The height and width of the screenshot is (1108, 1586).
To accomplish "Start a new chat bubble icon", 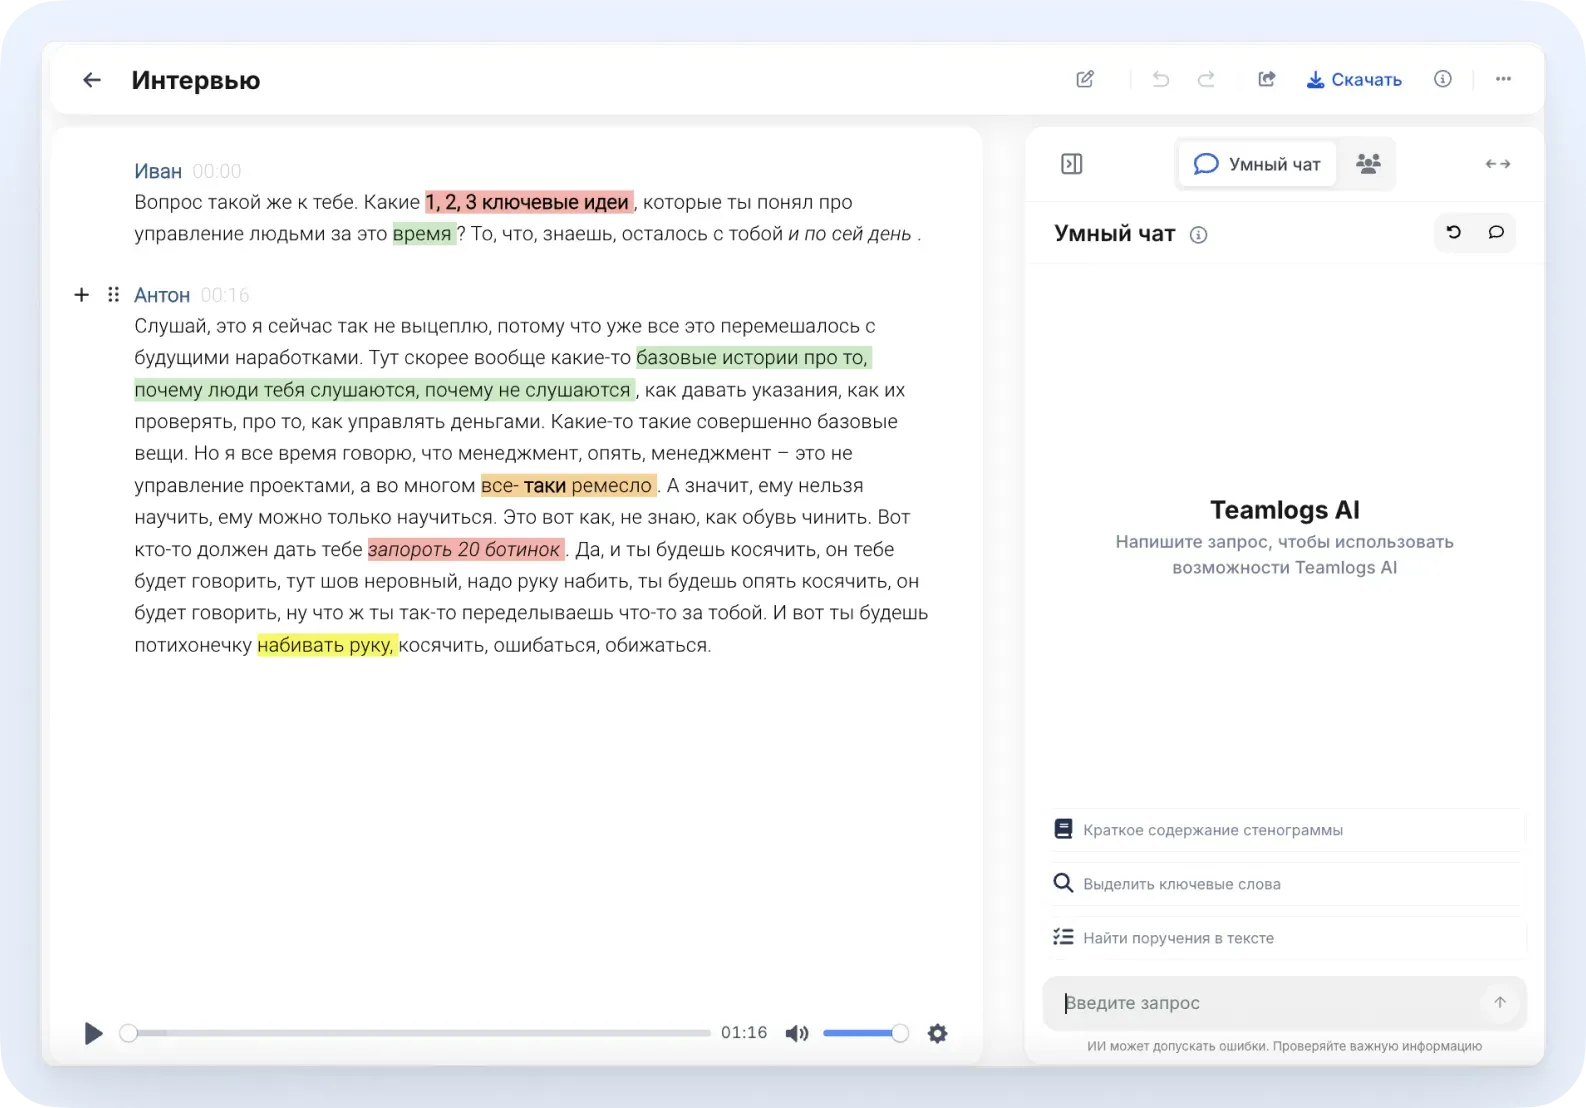I will coord(1496,232).
